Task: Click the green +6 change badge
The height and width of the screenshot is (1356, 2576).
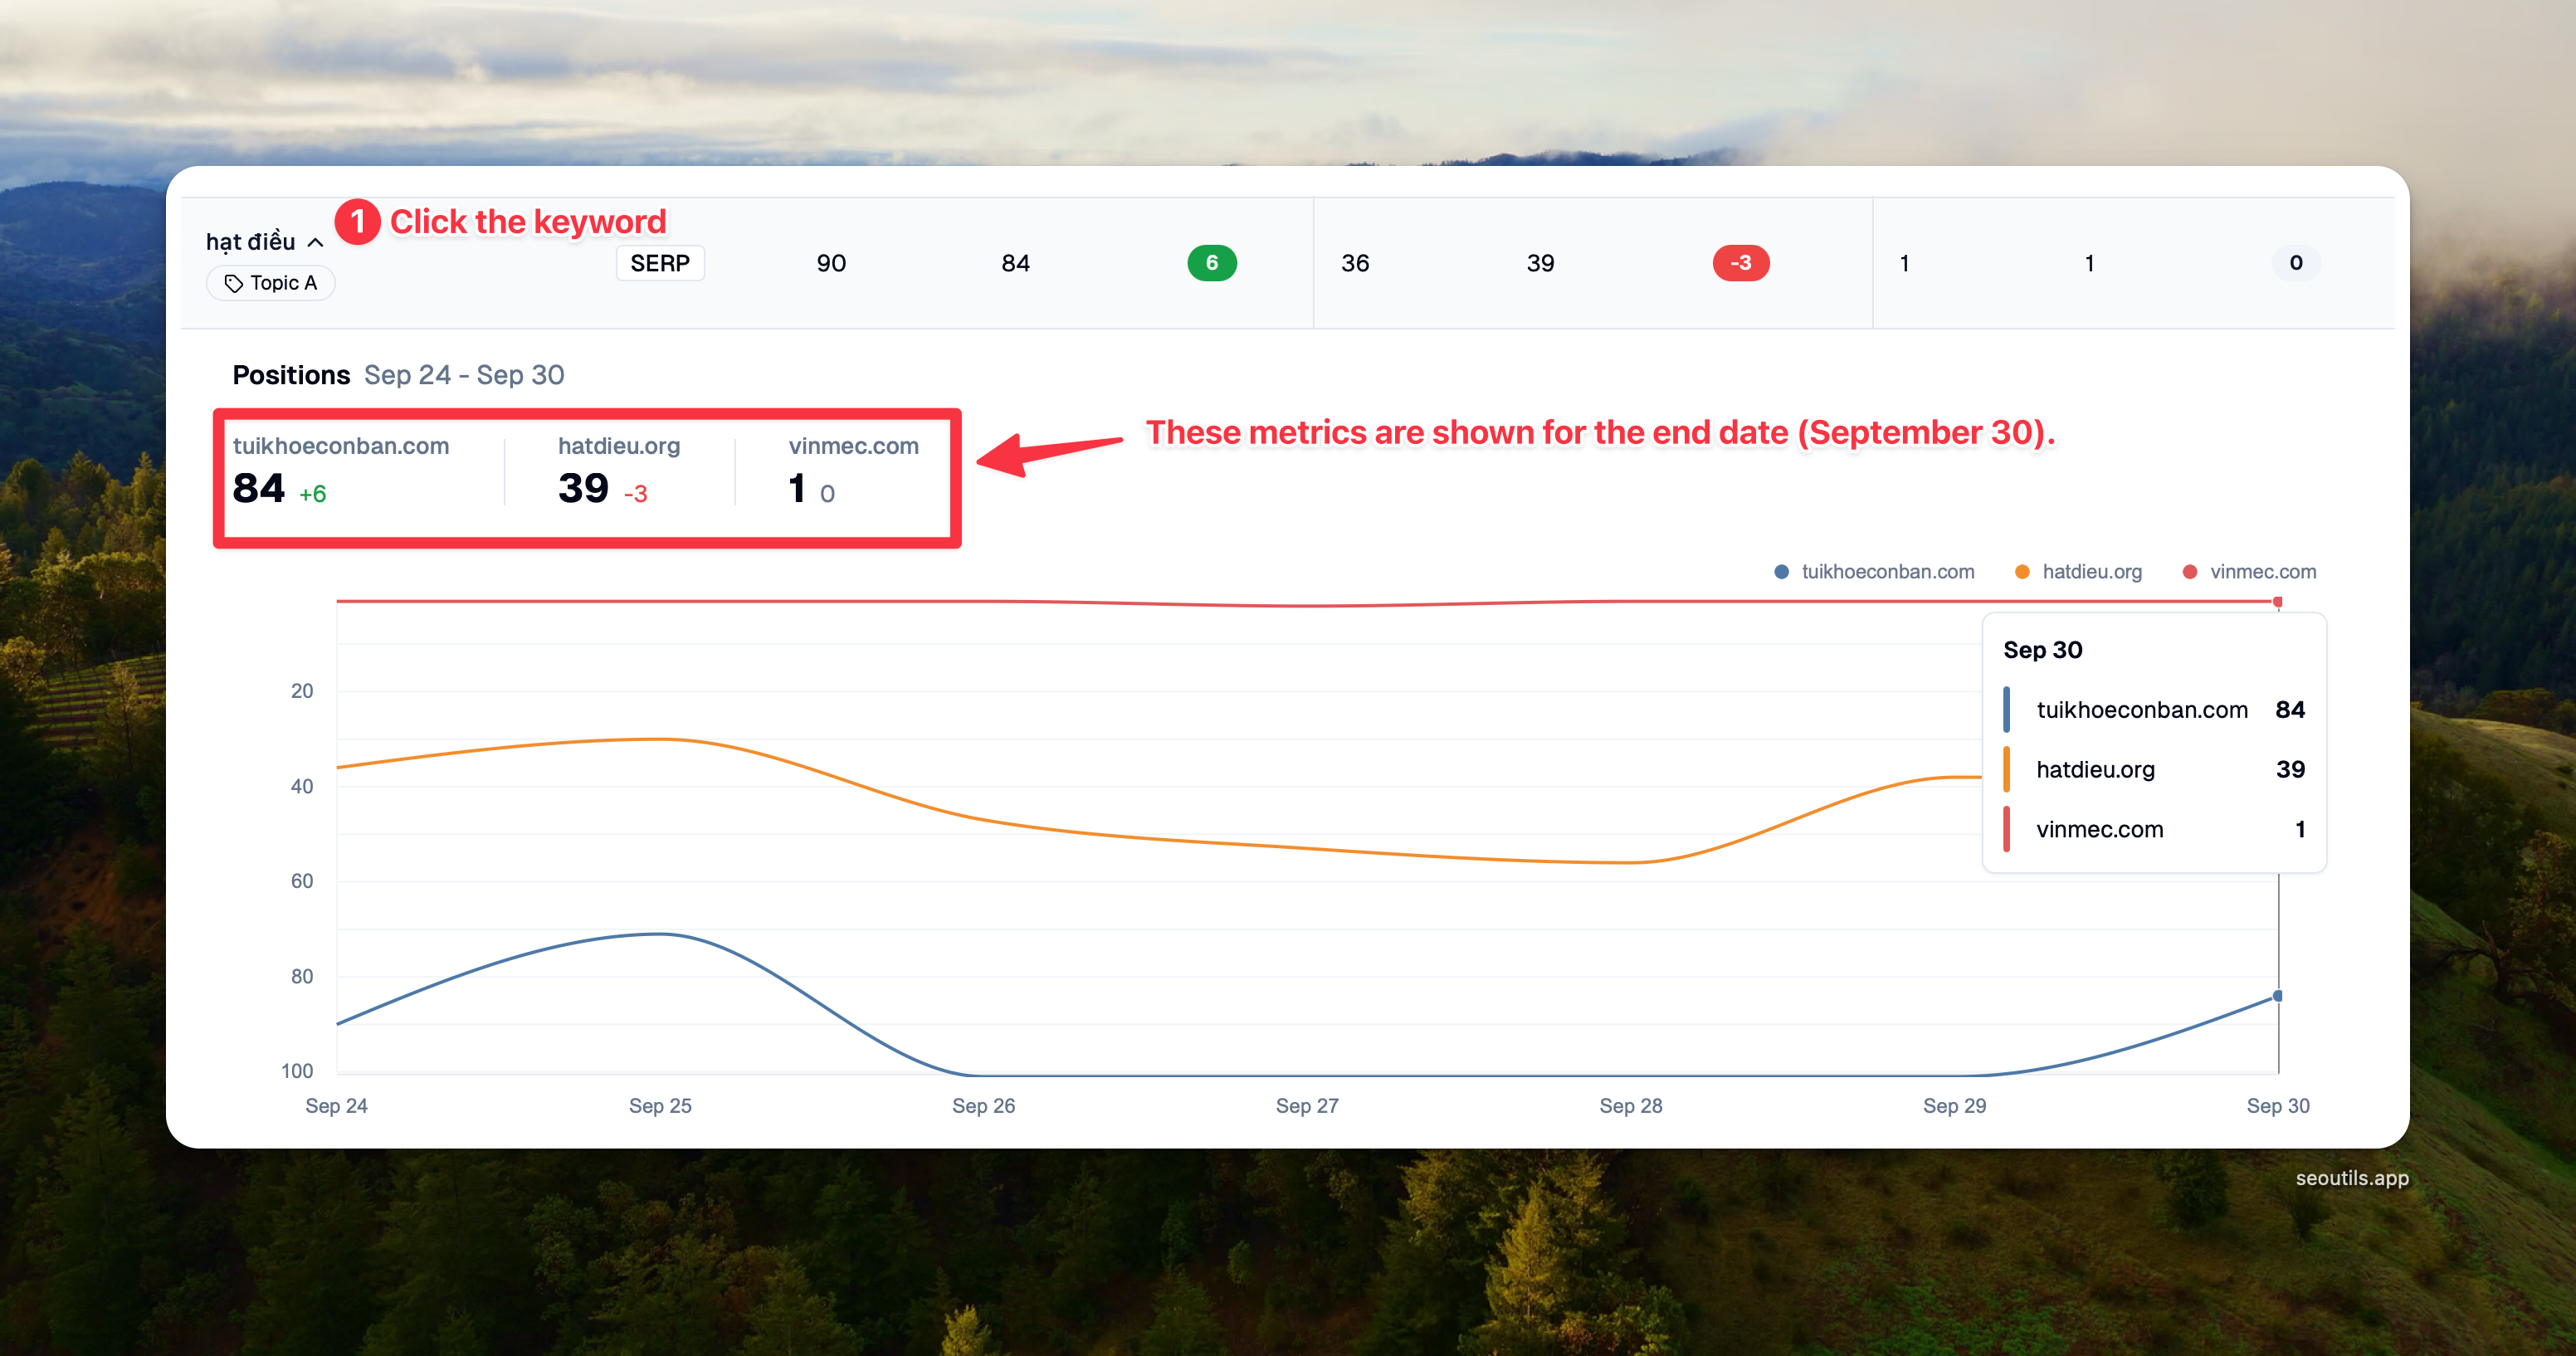Action: (1211, 263)
